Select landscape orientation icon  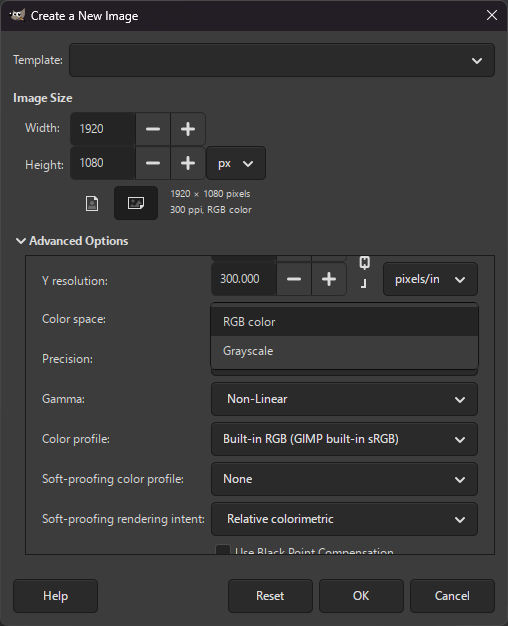point(136,203)
